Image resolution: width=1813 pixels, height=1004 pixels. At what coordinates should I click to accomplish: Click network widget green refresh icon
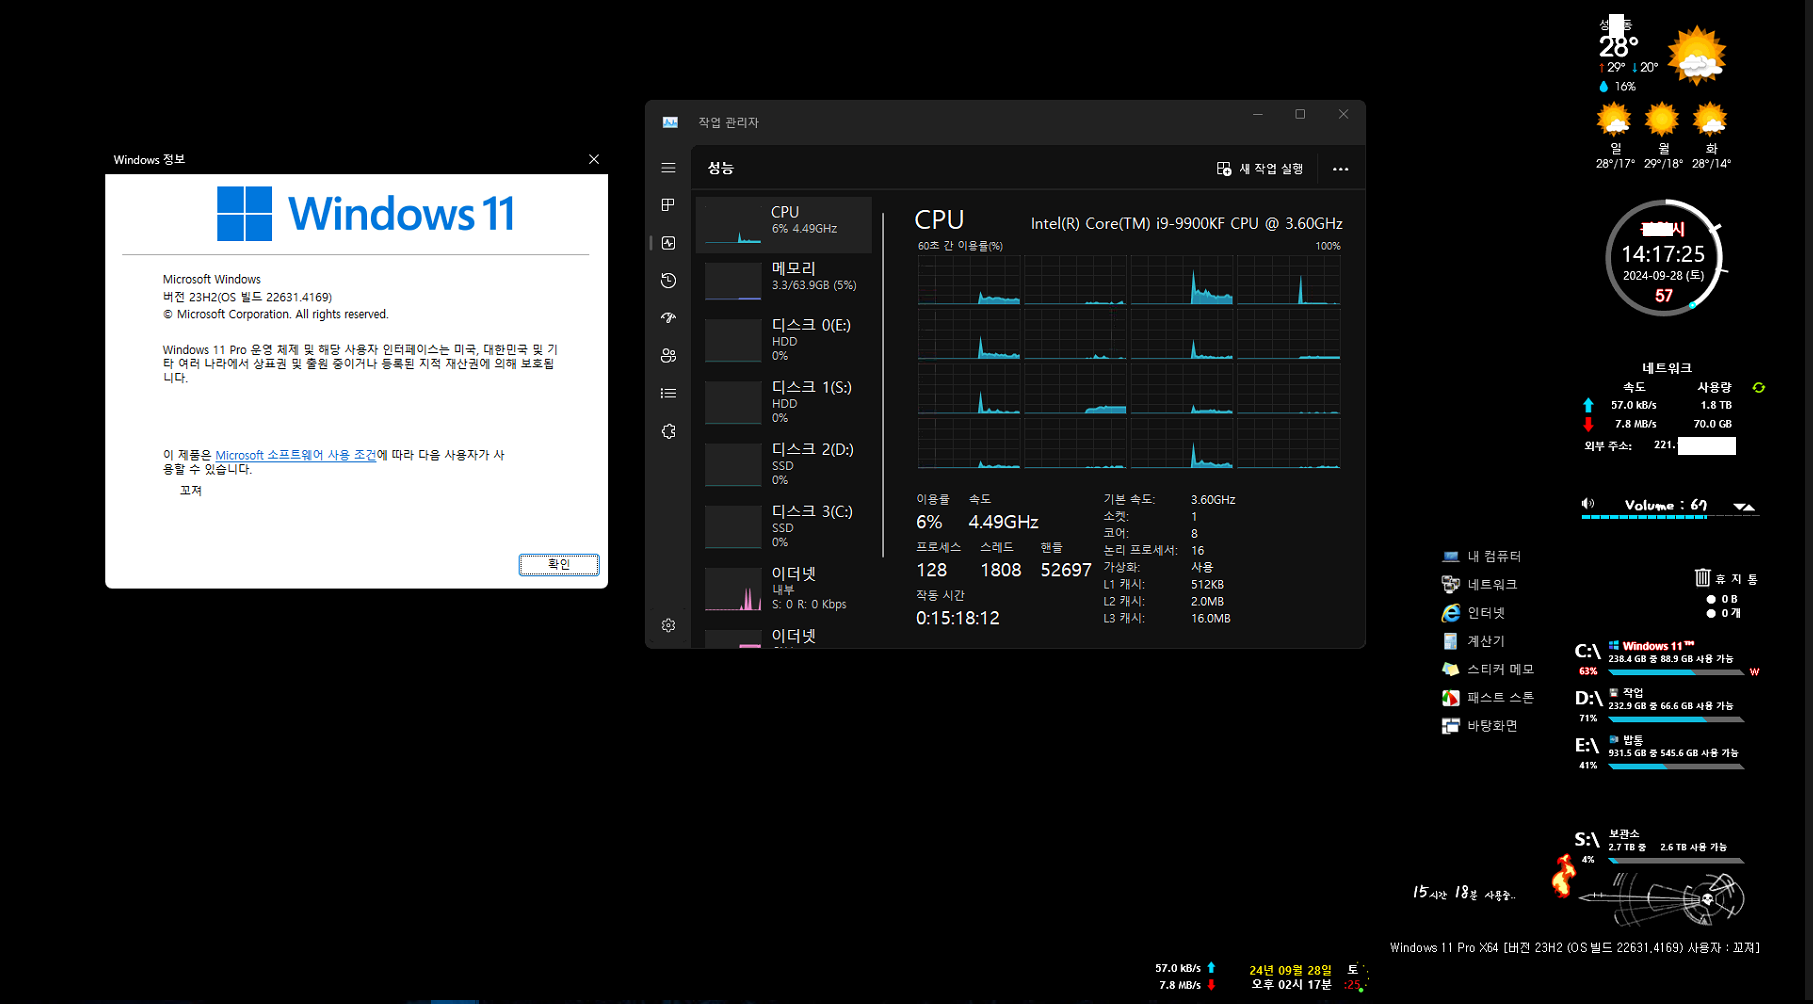[x=1759, y=387]
